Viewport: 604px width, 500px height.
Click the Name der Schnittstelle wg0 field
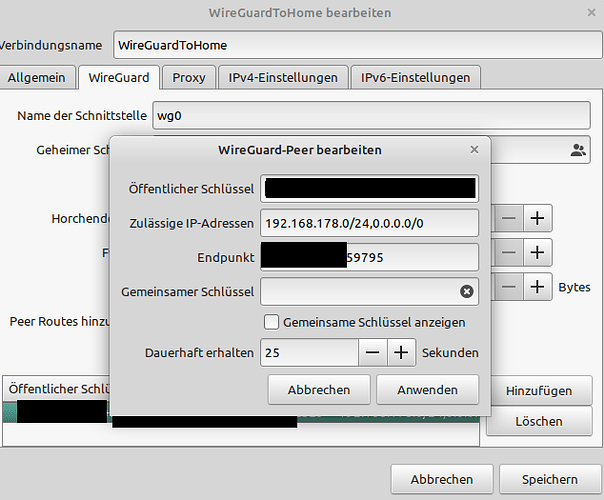click(x=372, y=116)
